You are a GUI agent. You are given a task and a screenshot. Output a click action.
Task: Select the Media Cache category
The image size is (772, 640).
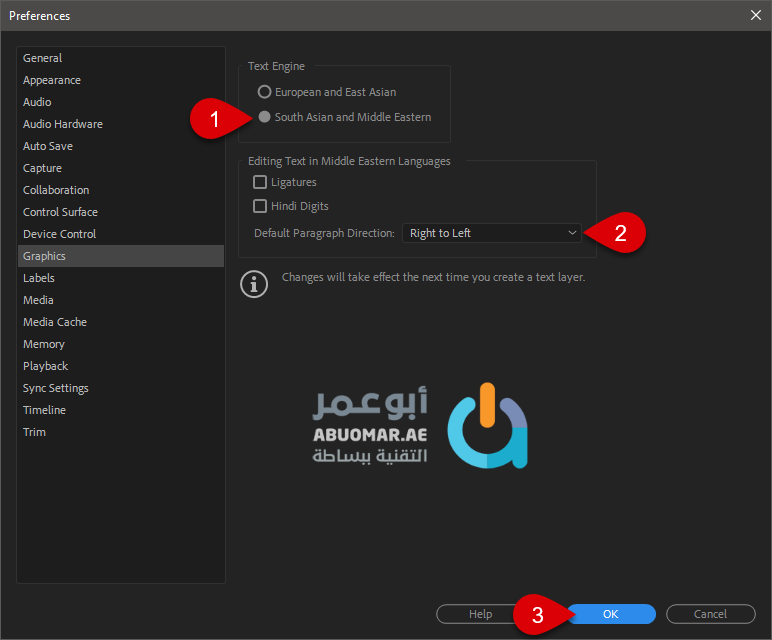click(55, 322)
